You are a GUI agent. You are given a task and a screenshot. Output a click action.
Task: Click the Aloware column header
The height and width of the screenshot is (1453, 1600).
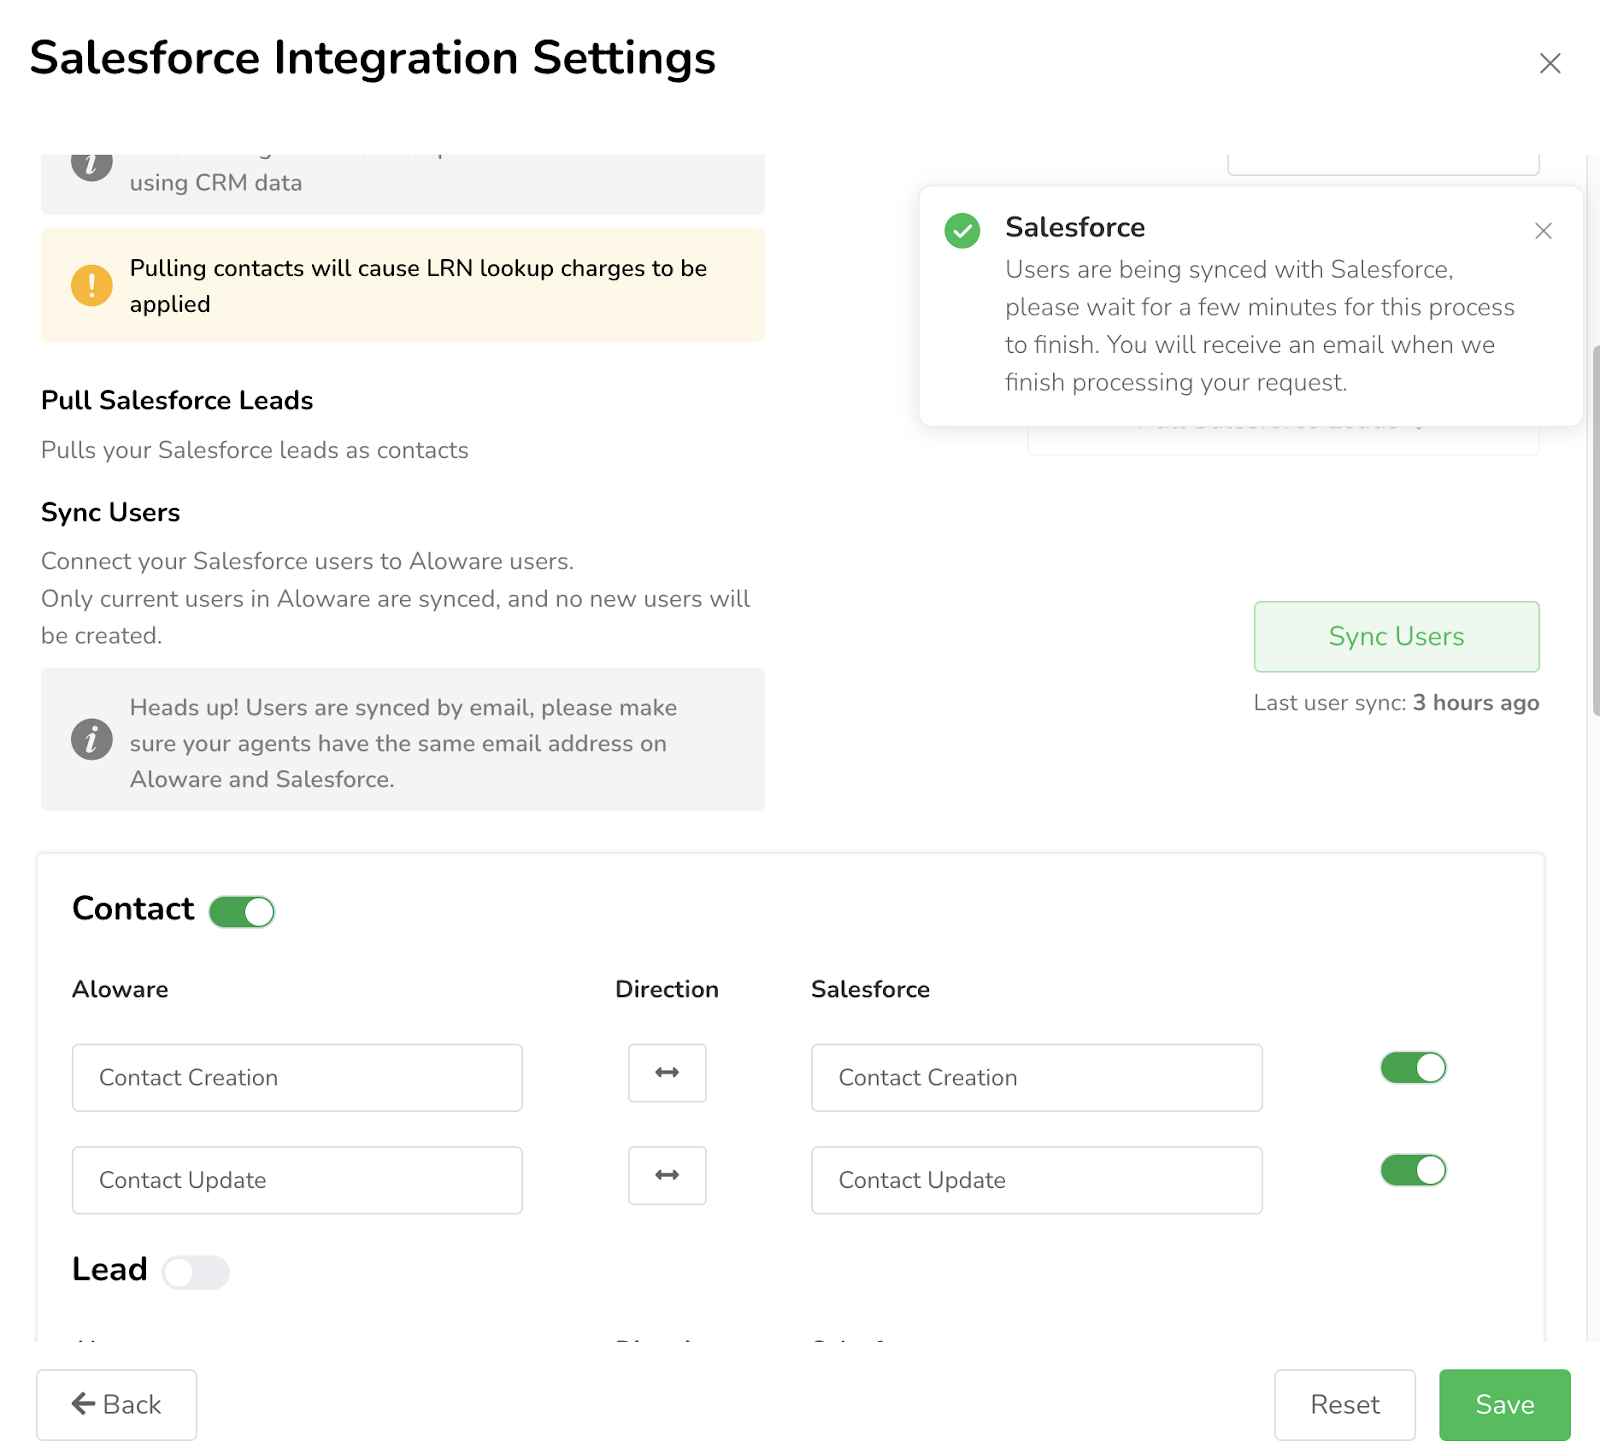point(120,989)
